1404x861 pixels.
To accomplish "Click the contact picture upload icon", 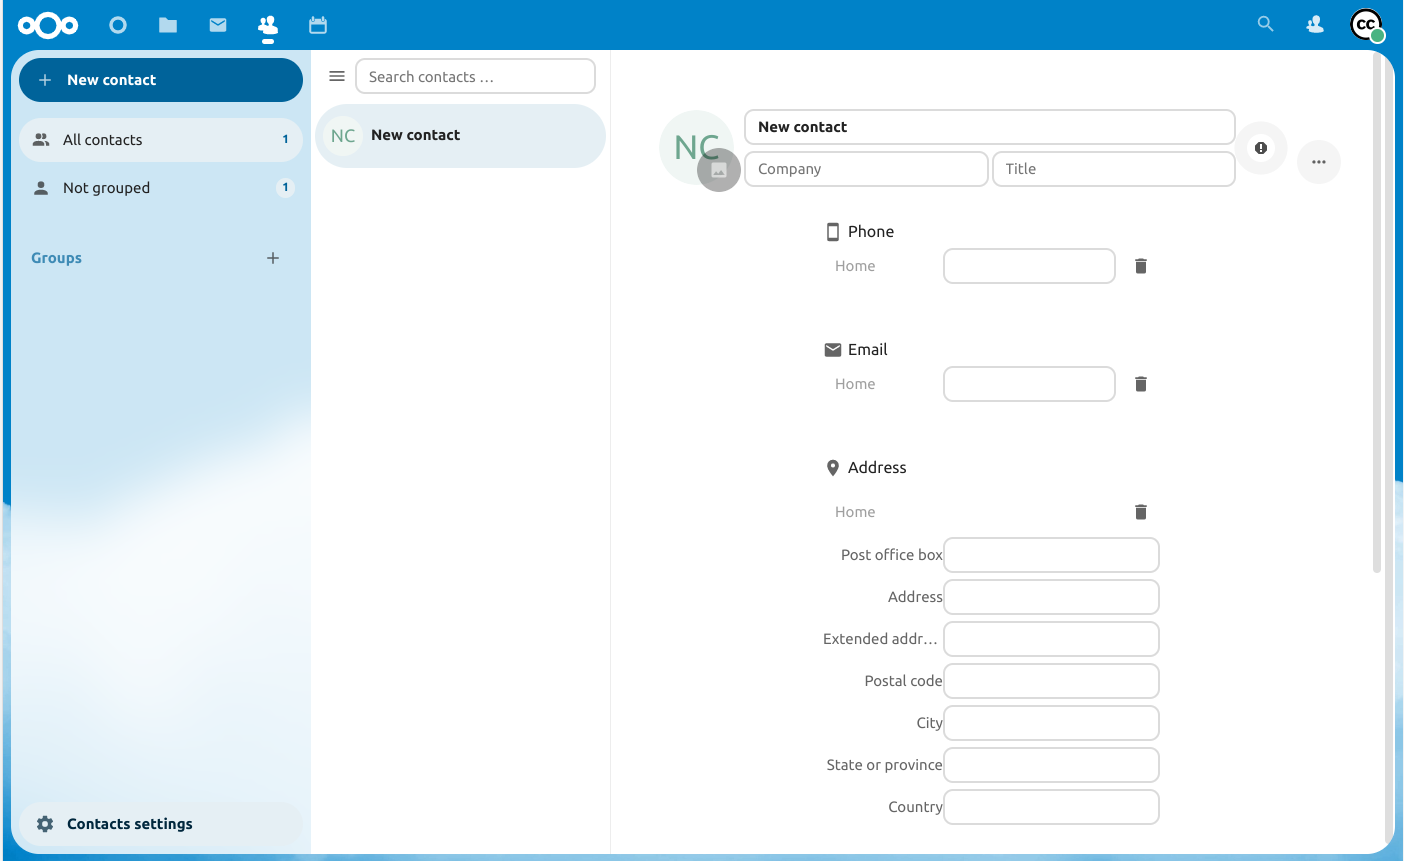I will (x=718, y=170).
